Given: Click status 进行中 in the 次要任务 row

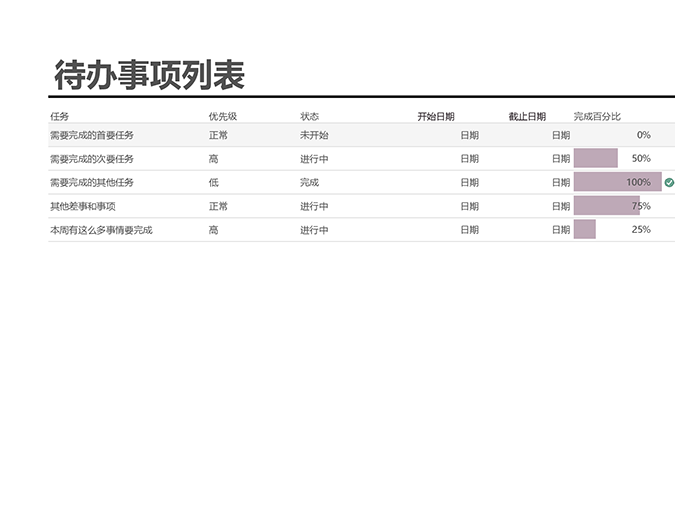Looking at the screenshot, I should pos(314,159).
